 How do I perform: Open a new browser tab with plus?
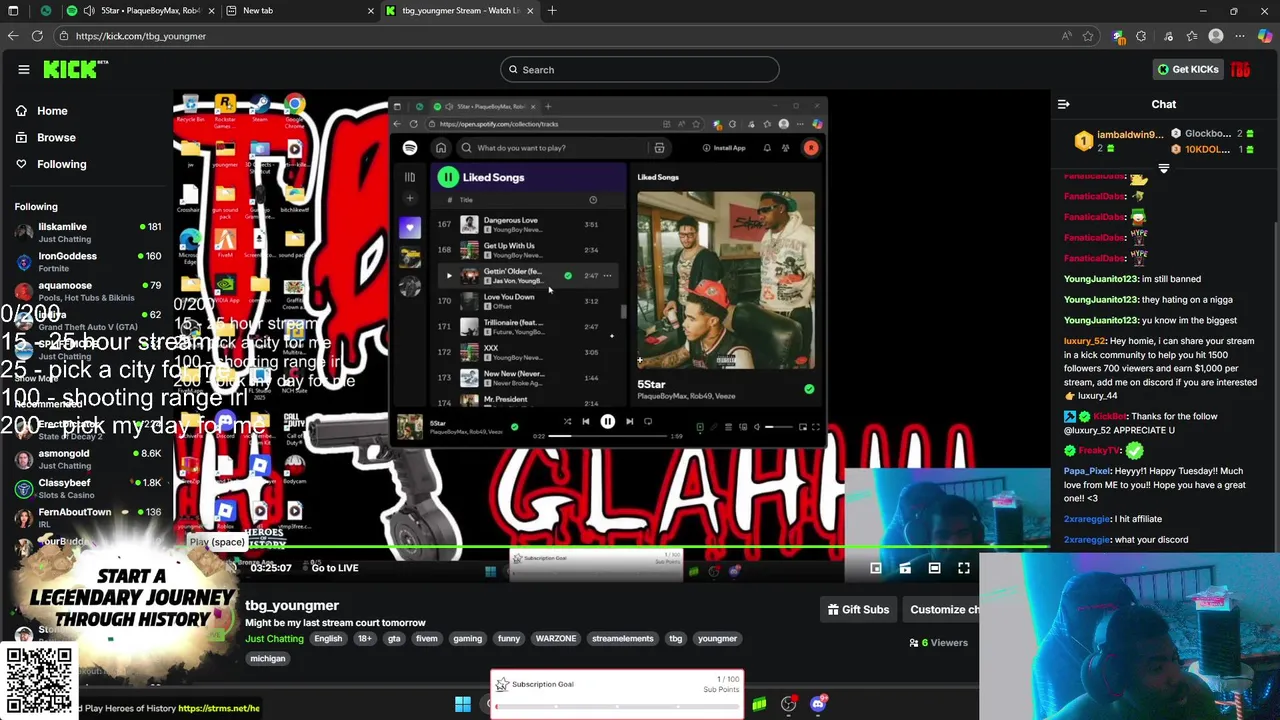pyautogui.click(x=552, y=10)
